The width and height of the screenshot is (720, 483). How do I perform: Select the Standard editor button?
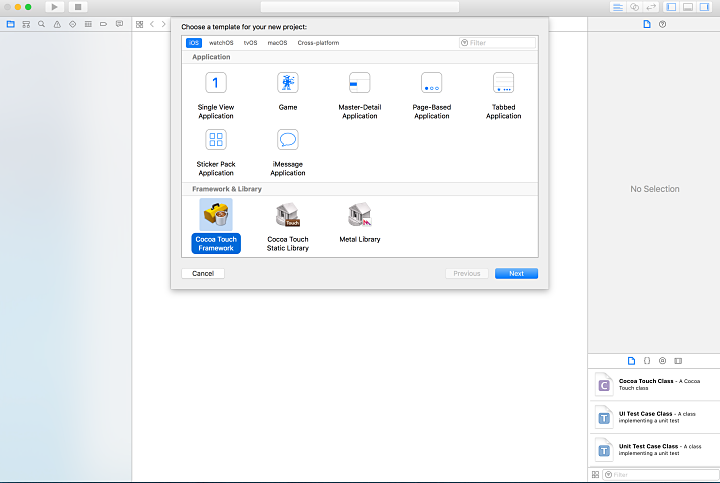618,7
